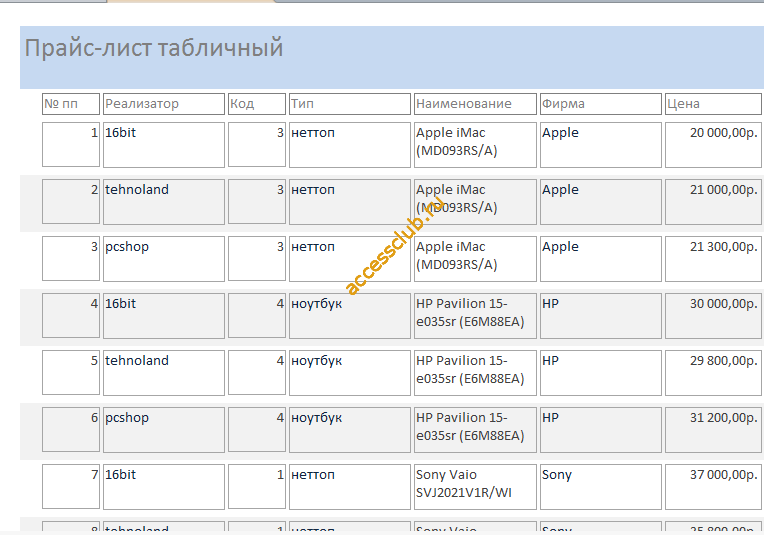Select price cell '30 000,00р.'
This screenshot has height=535, width=764.
(x=713, y=316)
